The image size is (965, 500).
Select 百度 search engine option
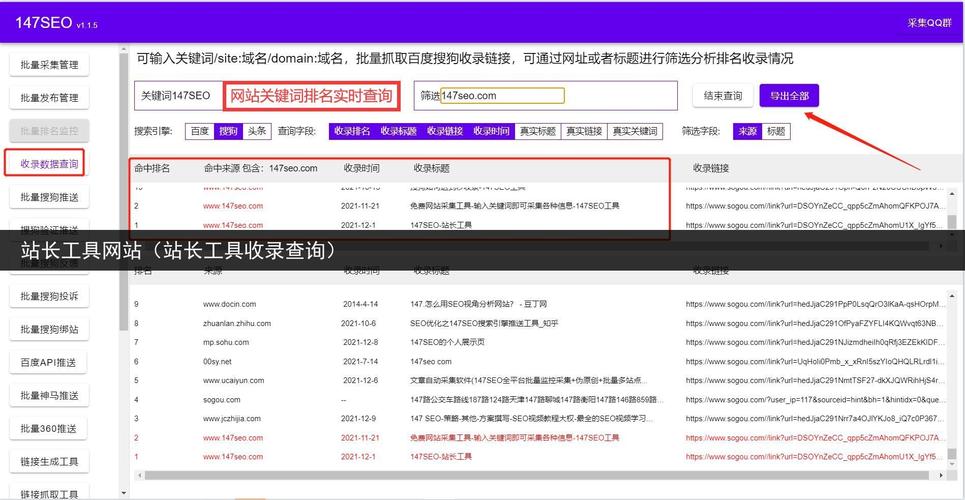199,131
